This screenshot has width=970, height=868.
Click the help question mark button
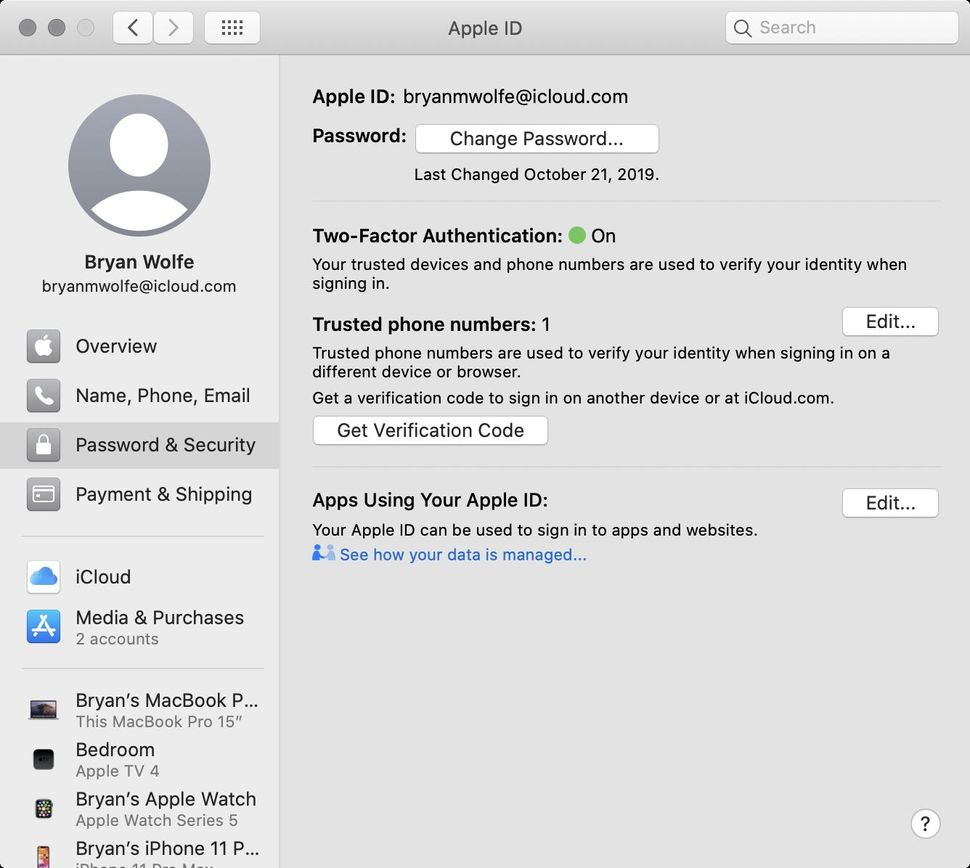tap(925, 823)
